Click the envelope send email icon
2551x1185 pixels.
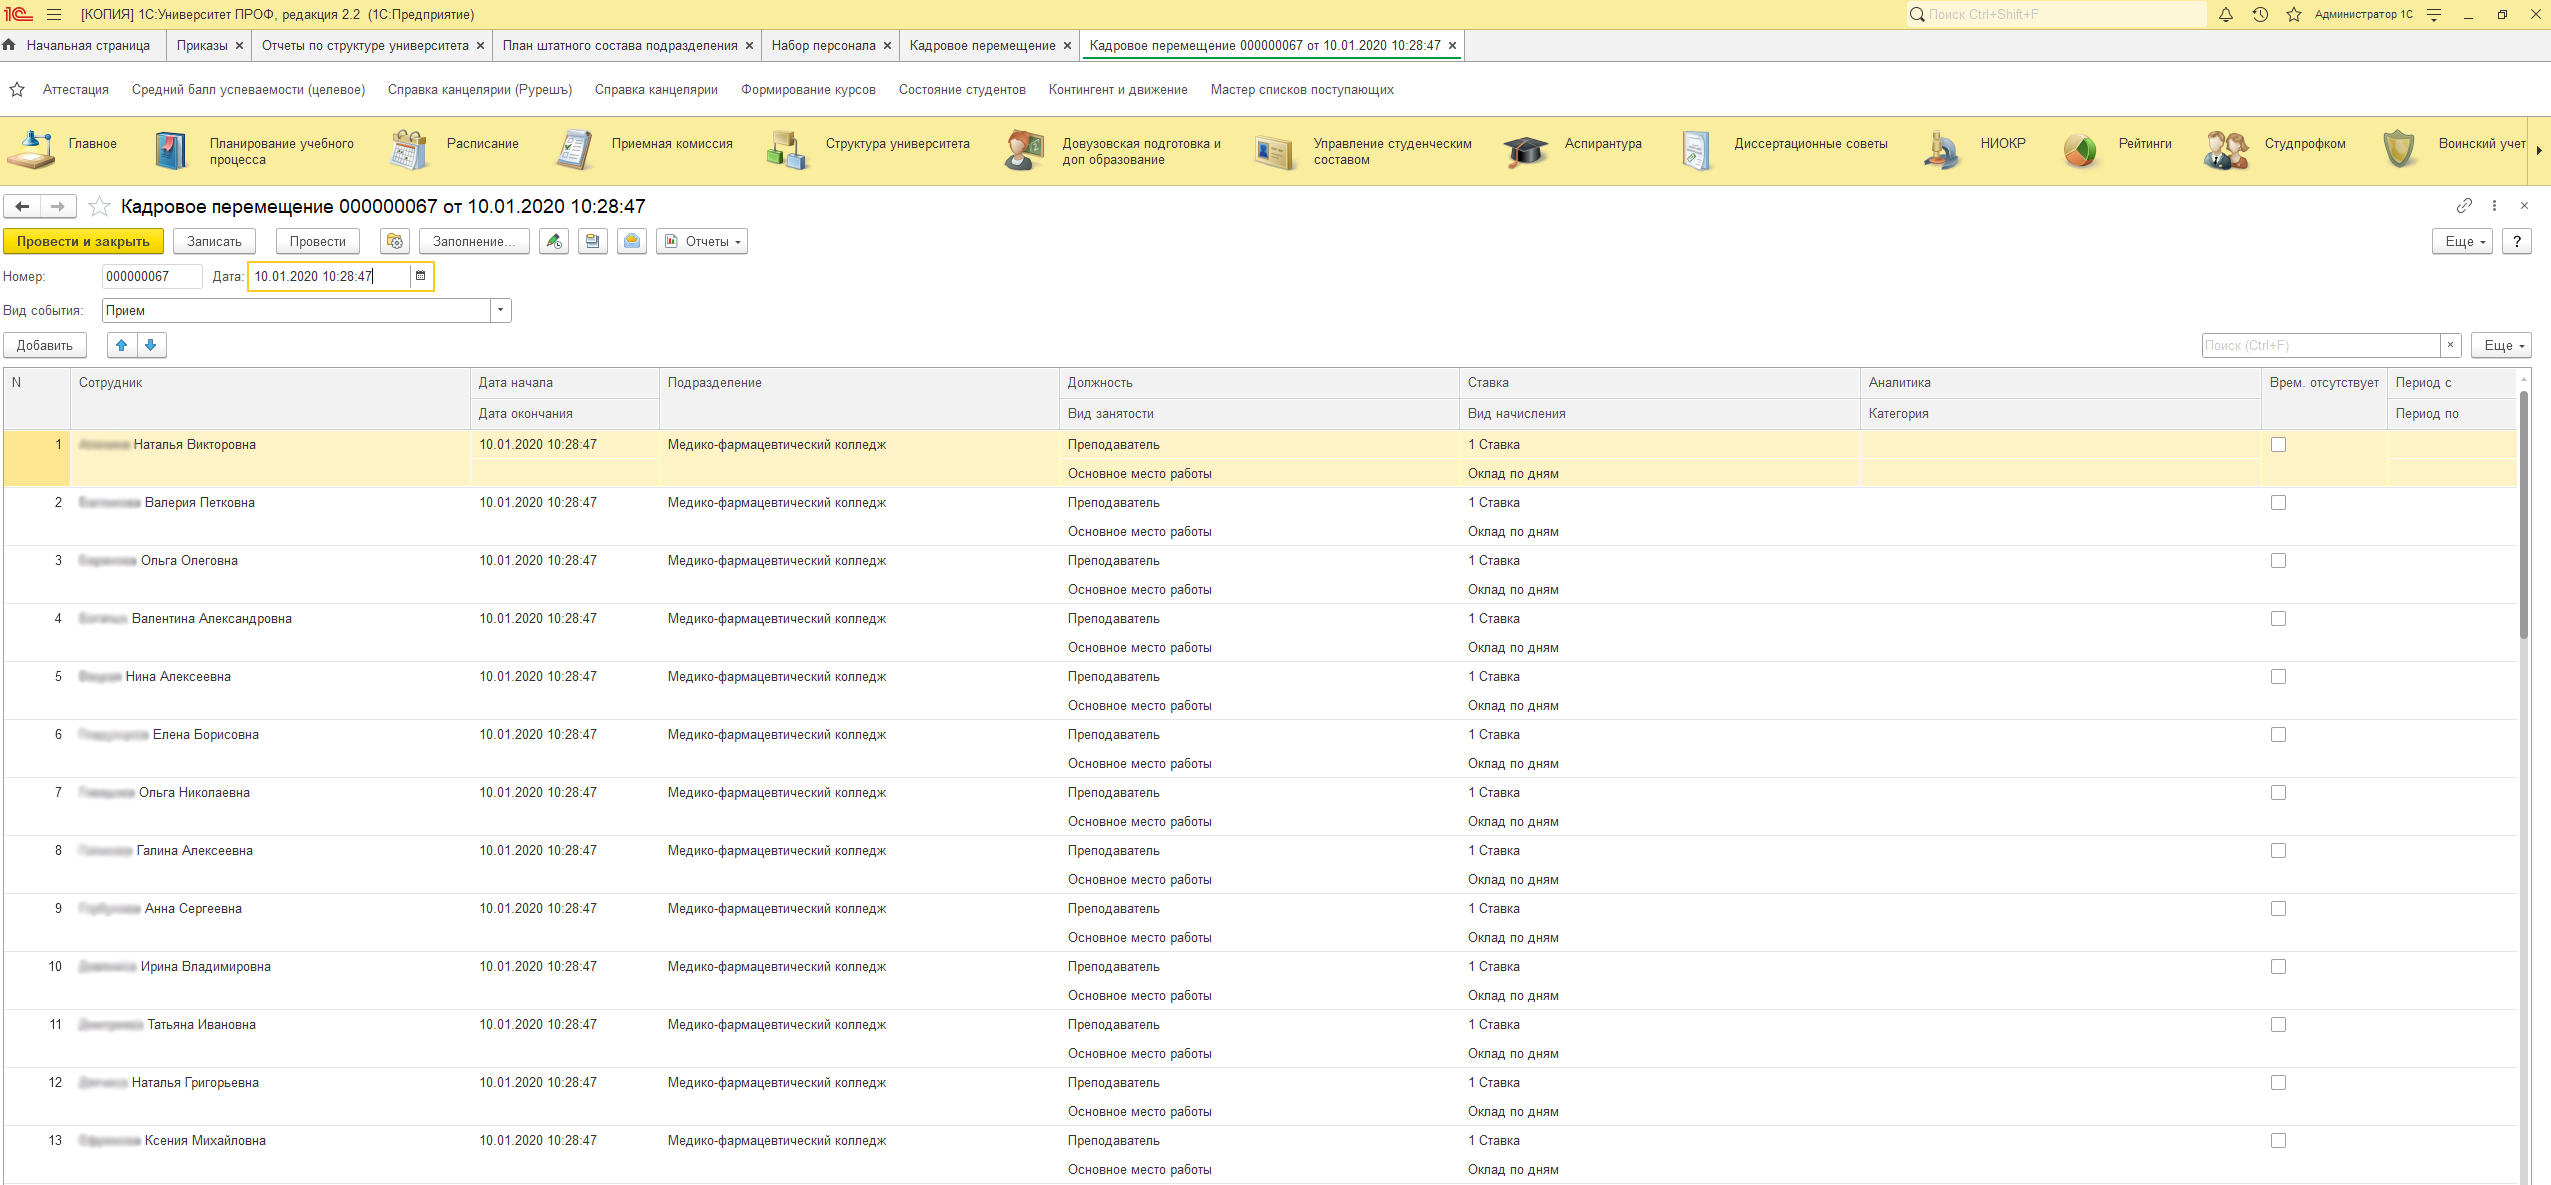pyautogui.click(x=632, y=241)
